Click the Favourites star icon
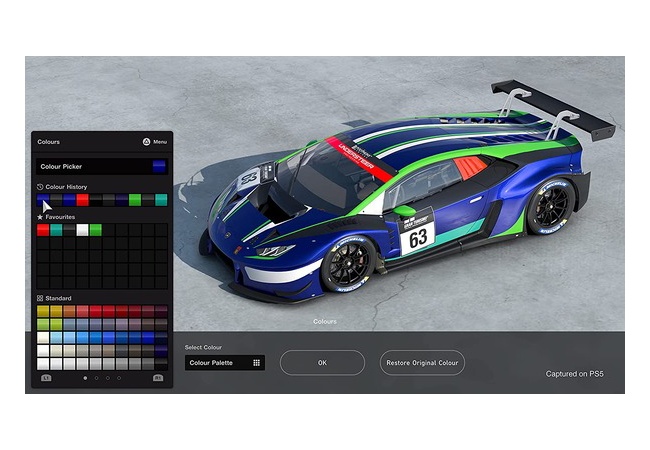650x450 pixels. [40, 217]
